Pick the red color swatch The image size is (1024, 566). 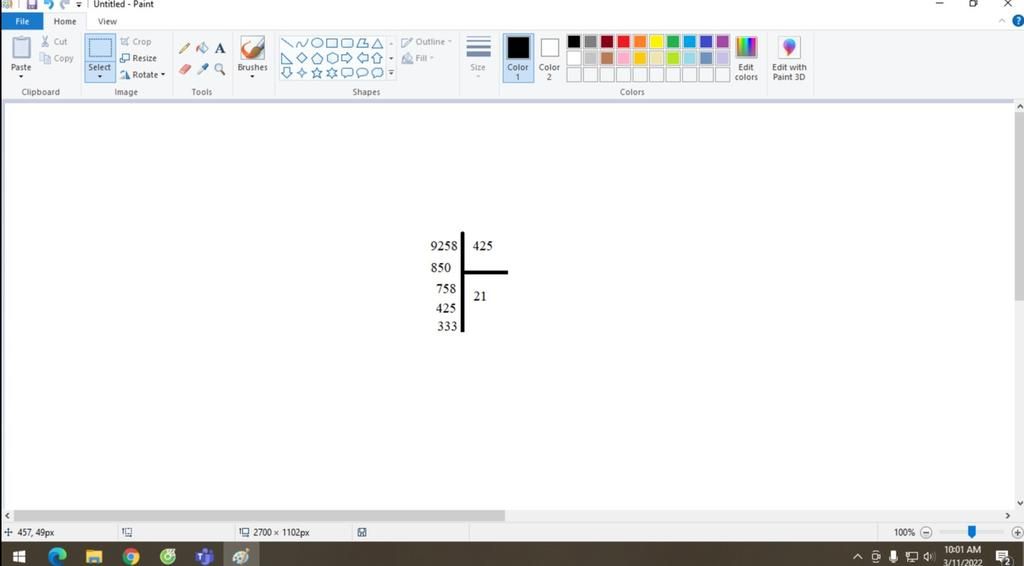(x=624, y=42)
